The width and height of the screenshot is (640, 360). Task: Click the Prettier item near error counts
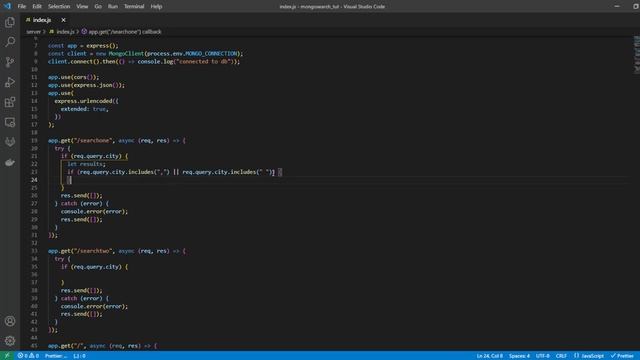(x=56, y=356)
